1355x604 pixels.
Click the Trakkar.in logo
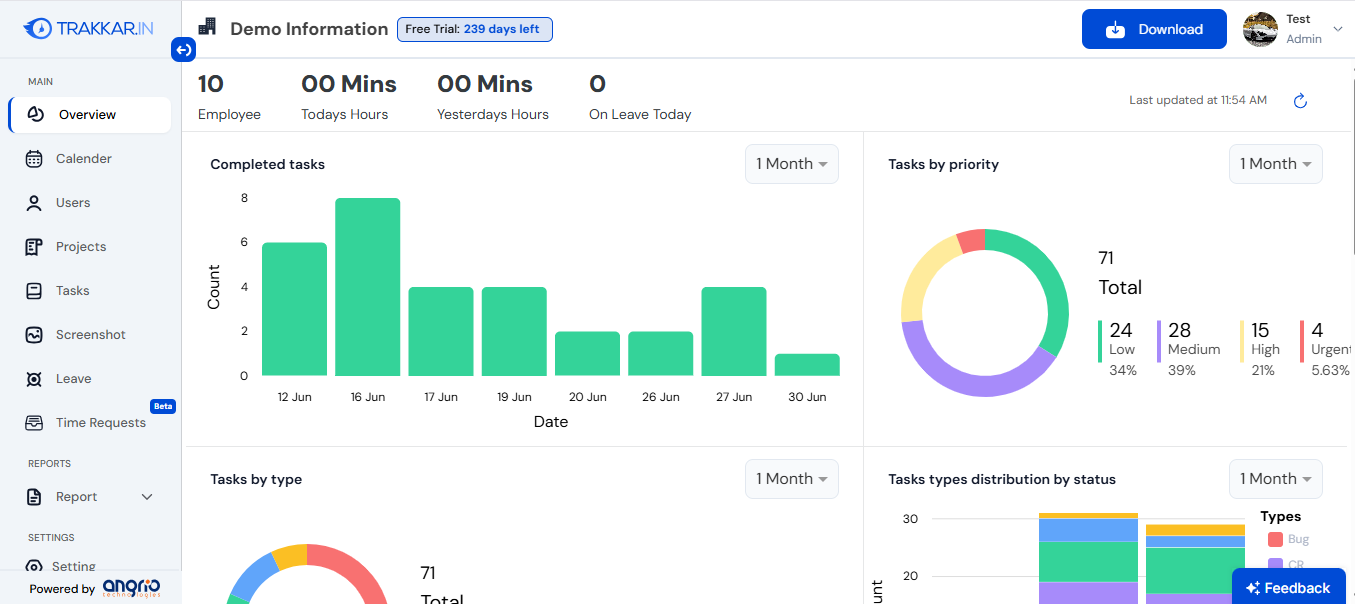point(89,28)
